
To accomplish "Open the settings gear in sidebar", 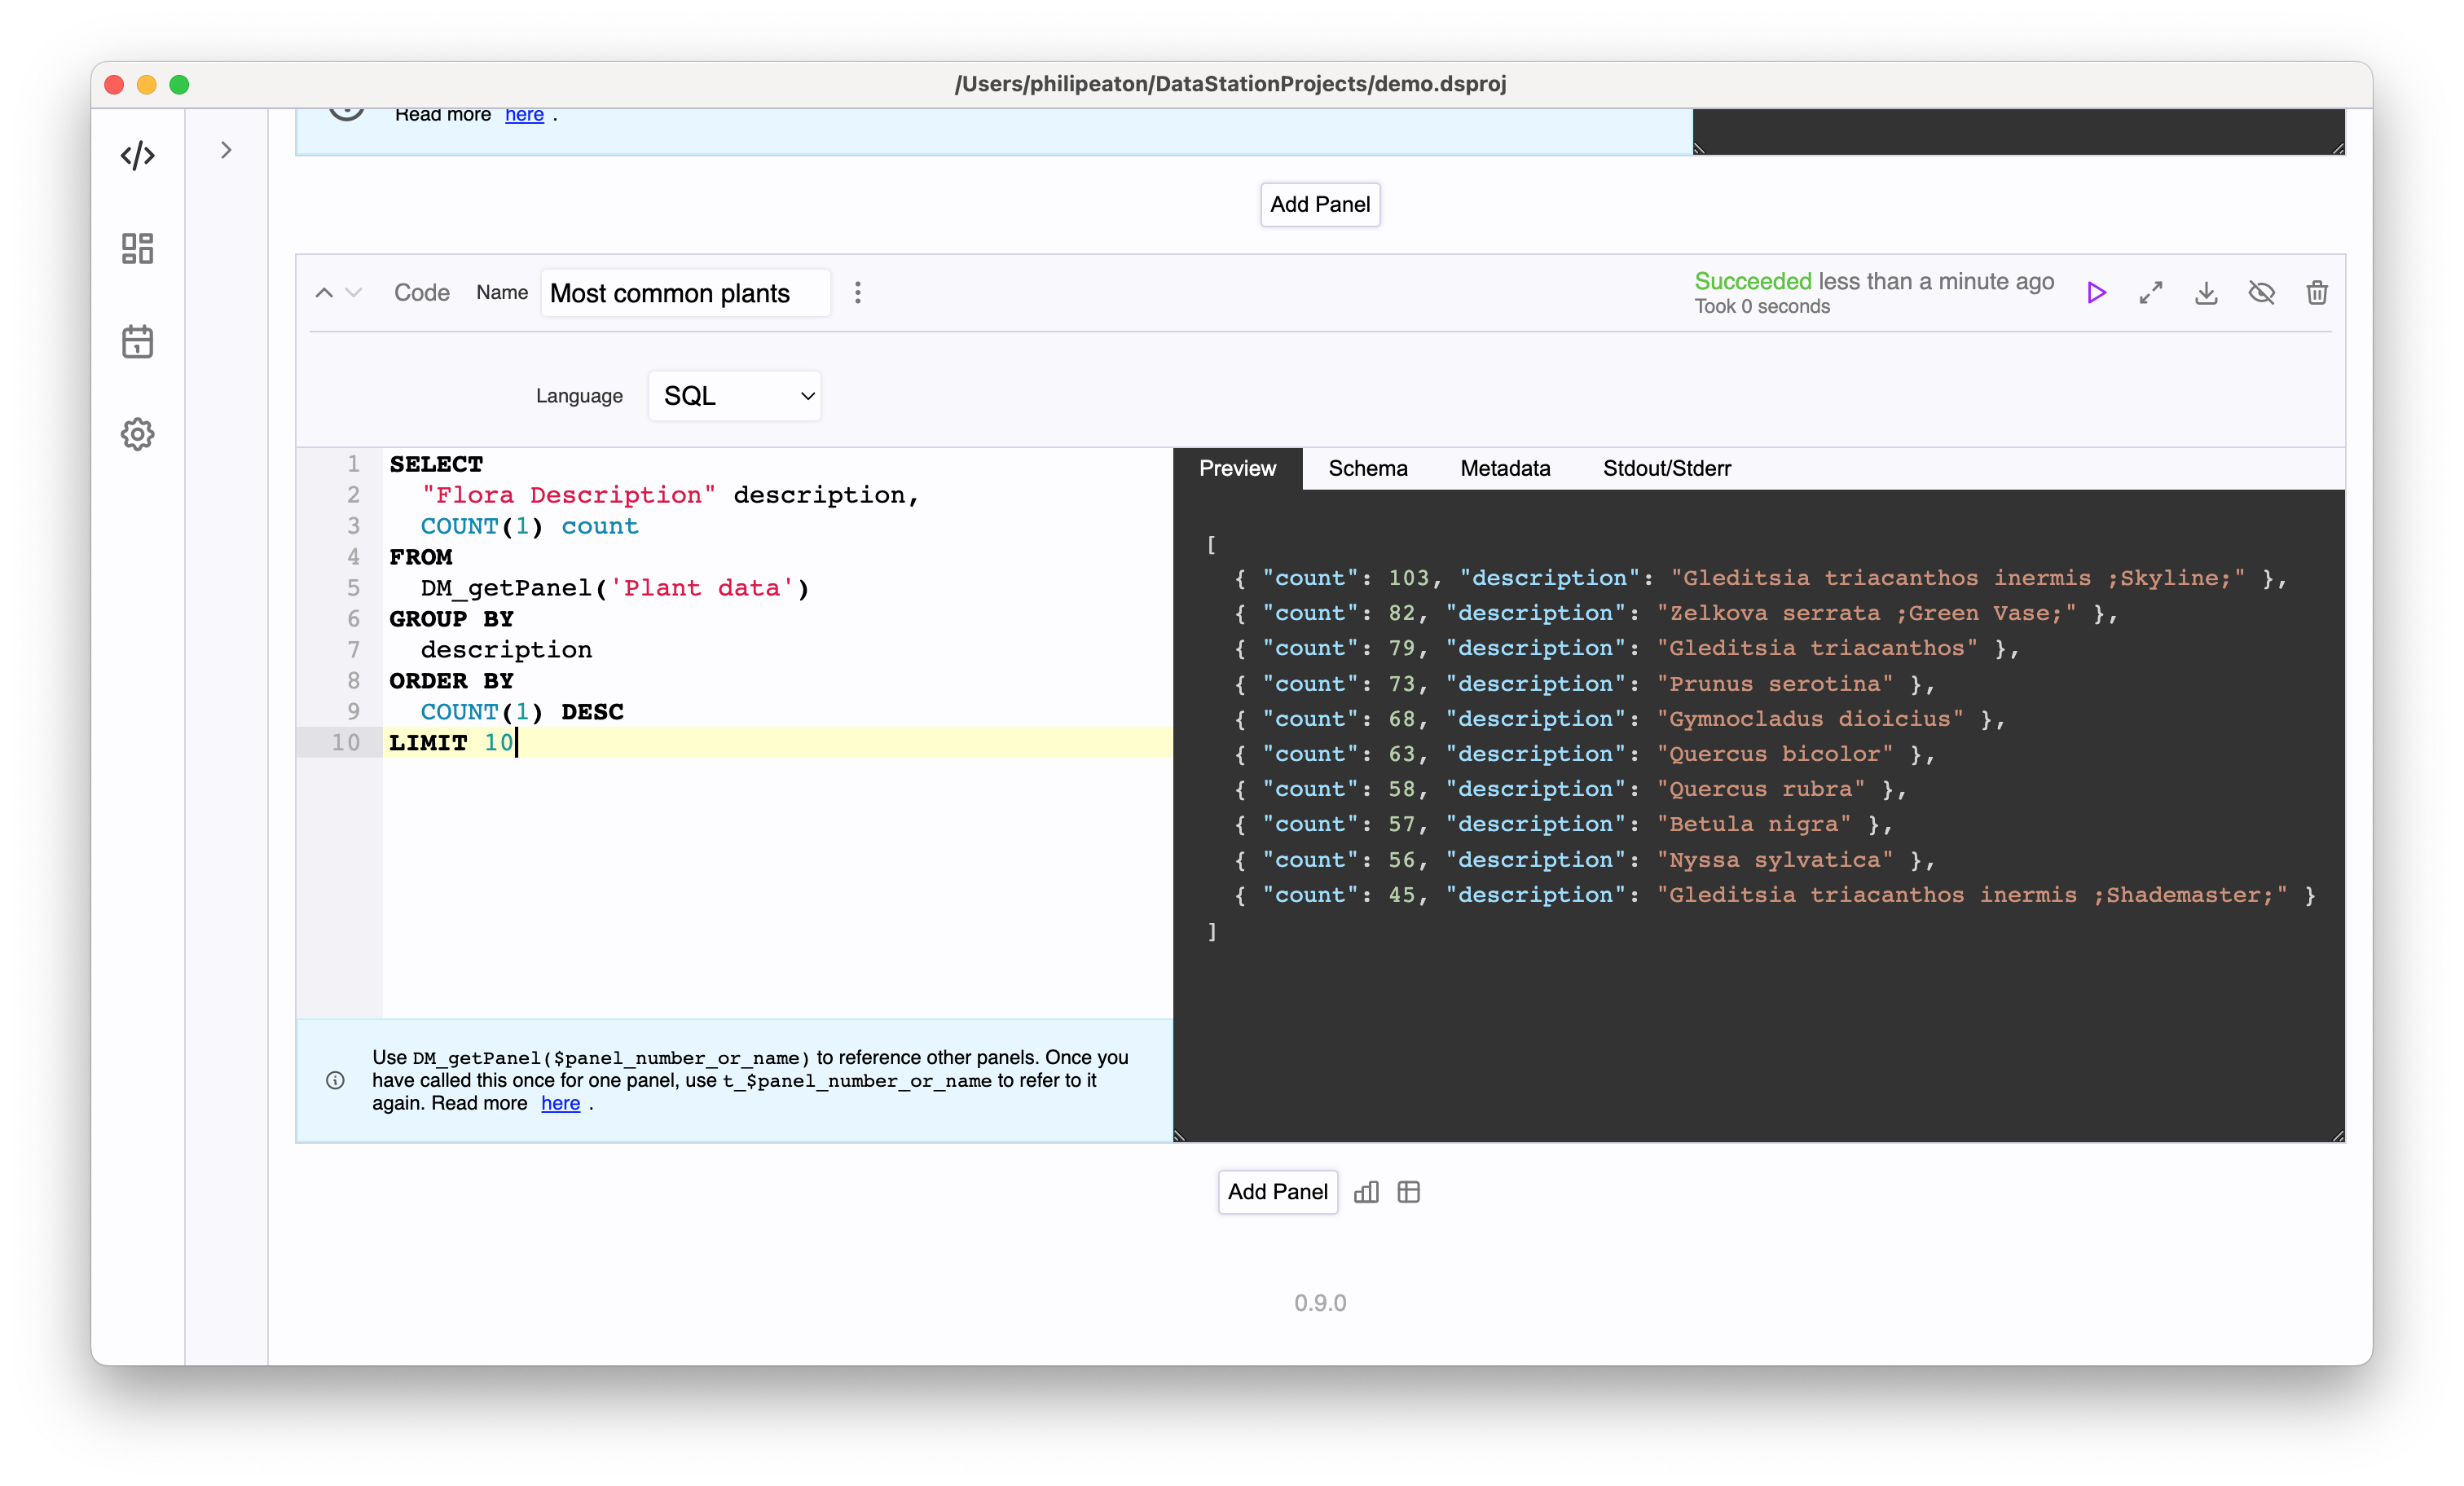I will [x=138, y=434].
